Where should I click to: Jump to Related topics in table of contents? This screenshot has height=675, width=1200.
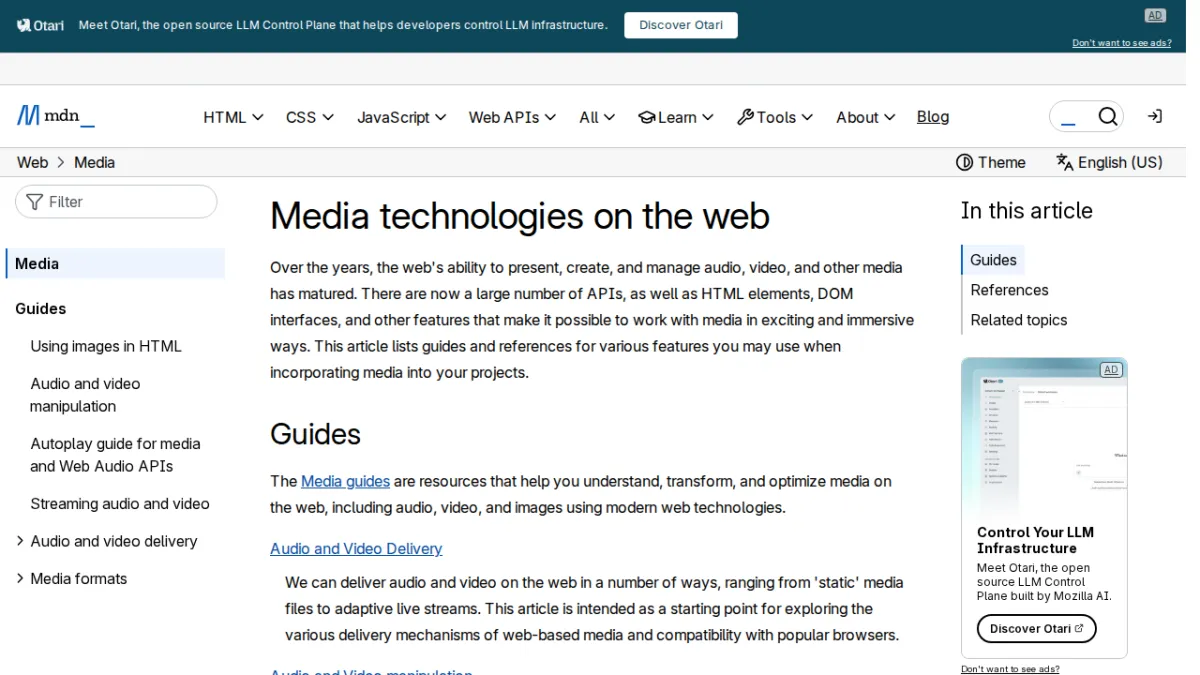(x=1018, y=320)
